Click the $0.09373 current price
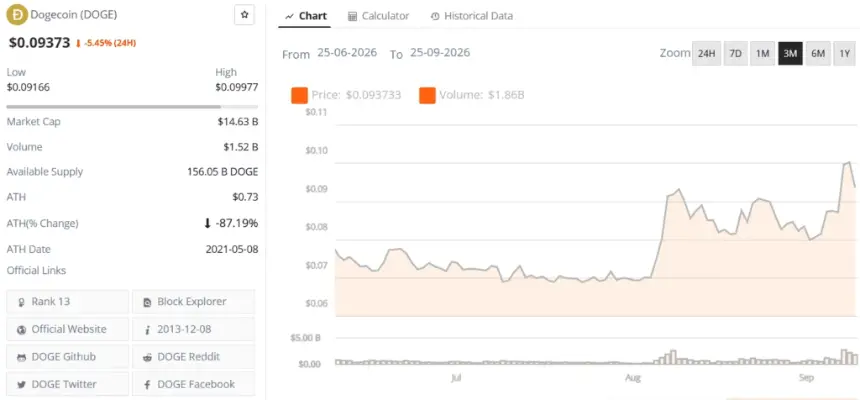This screenshot has width=860, height=400. [x=39, y=43]
